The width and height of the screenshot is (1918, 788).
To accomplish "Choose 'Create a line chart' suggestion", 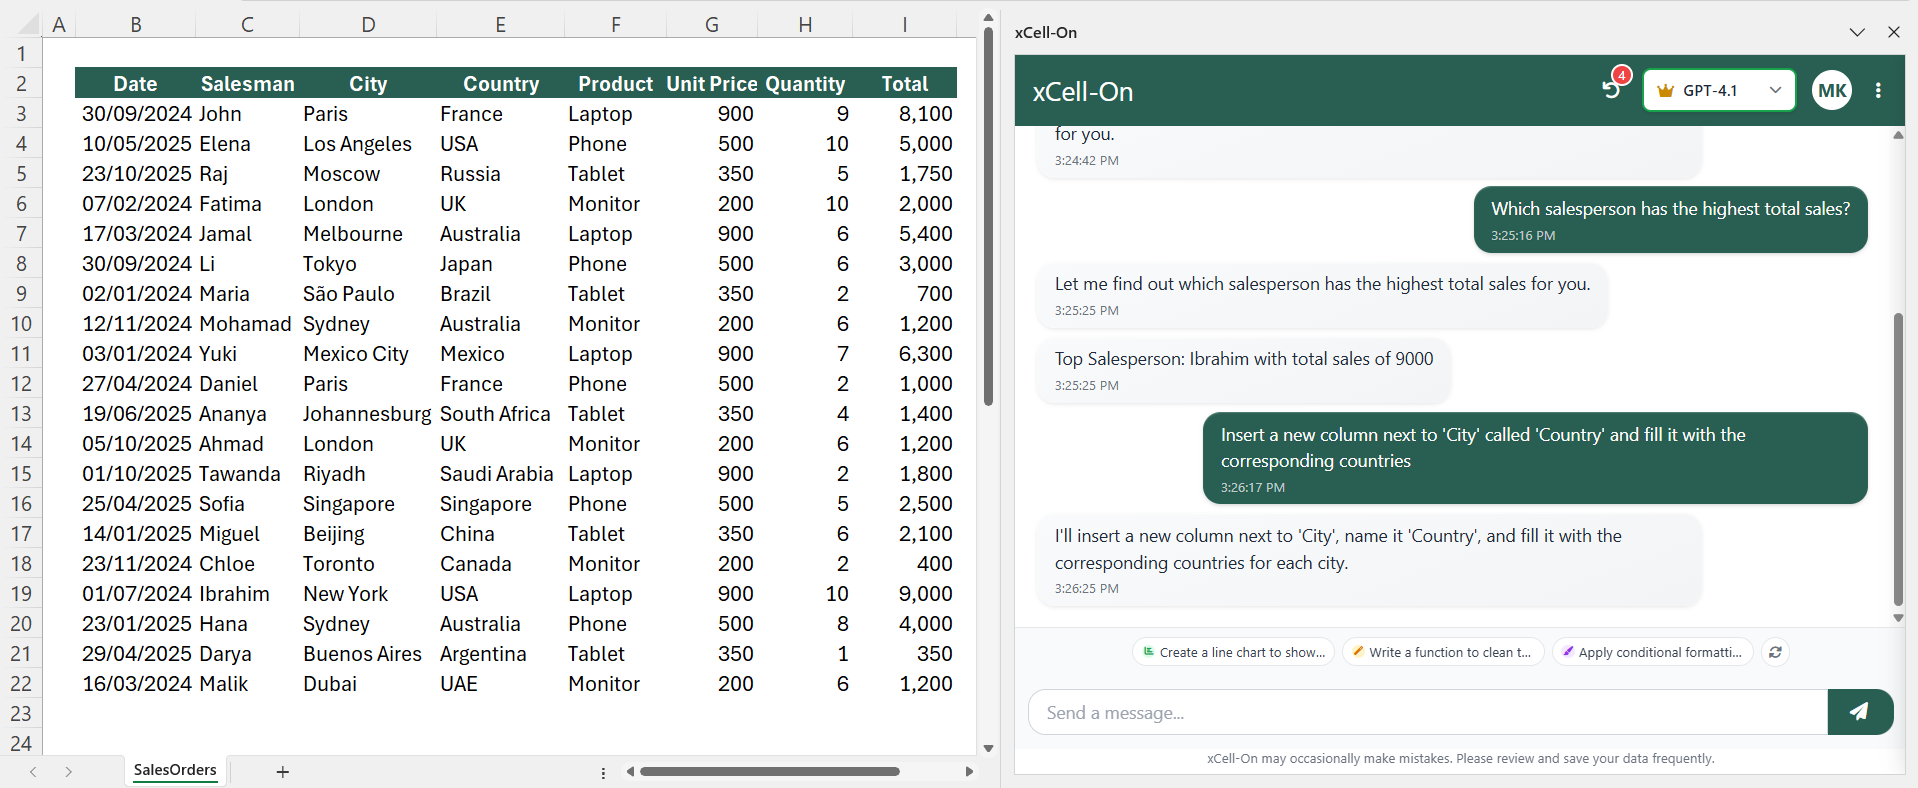I will 1233,652.
